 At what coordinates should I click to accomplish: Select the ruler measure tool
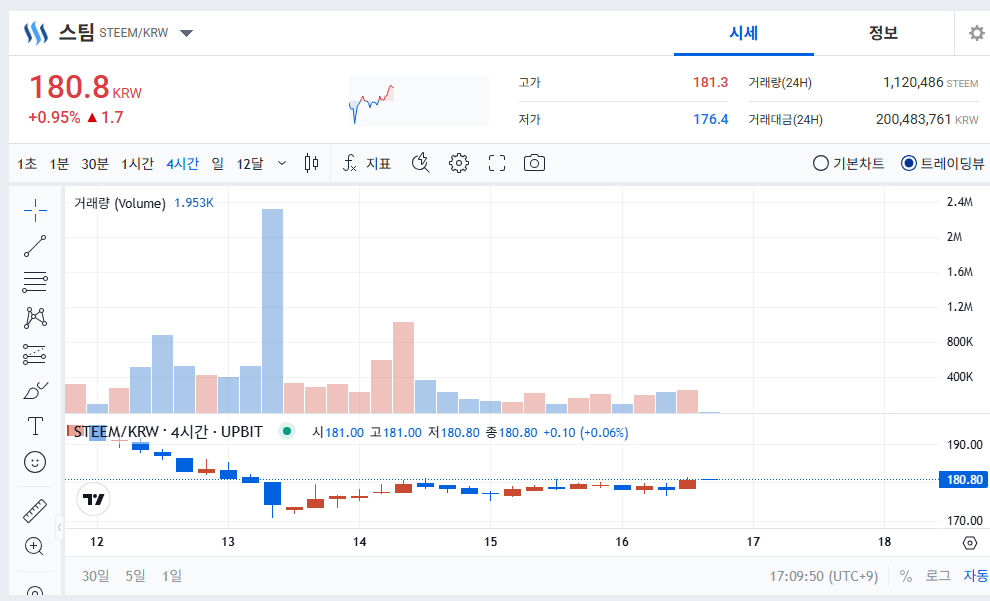(x=35, y=511)
